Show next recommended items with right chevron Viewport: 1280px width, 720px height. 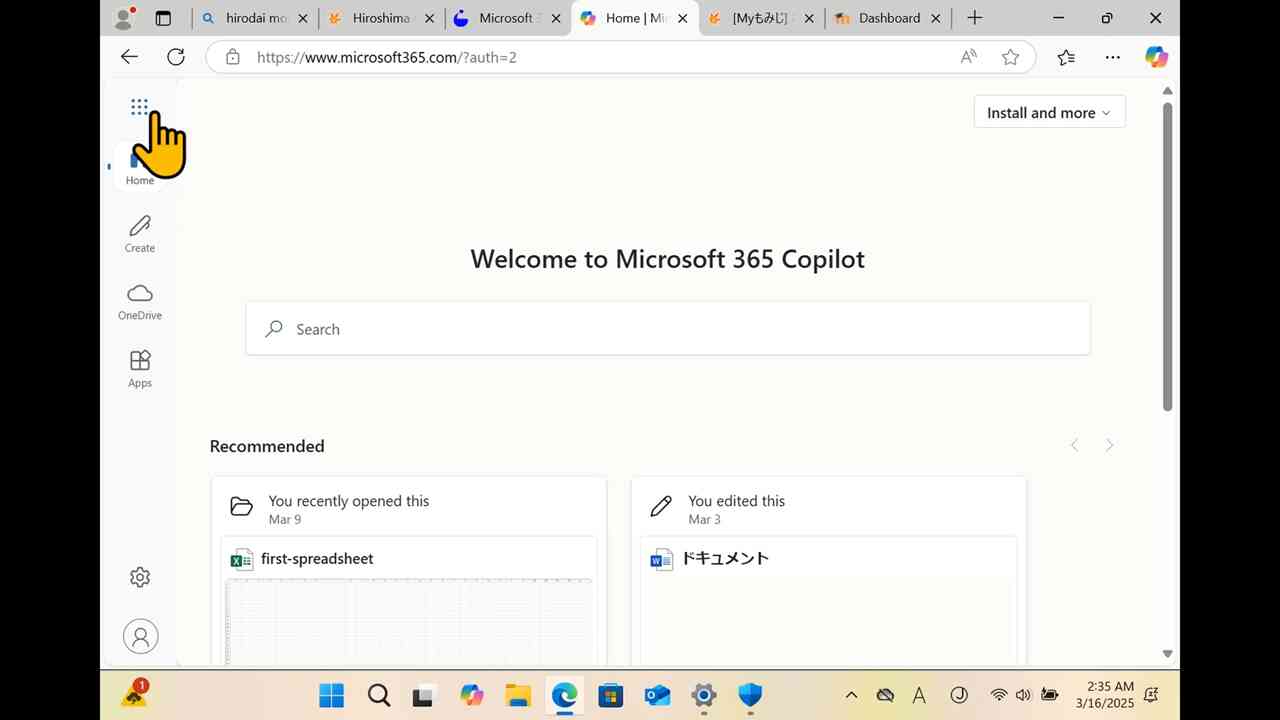1109,445
